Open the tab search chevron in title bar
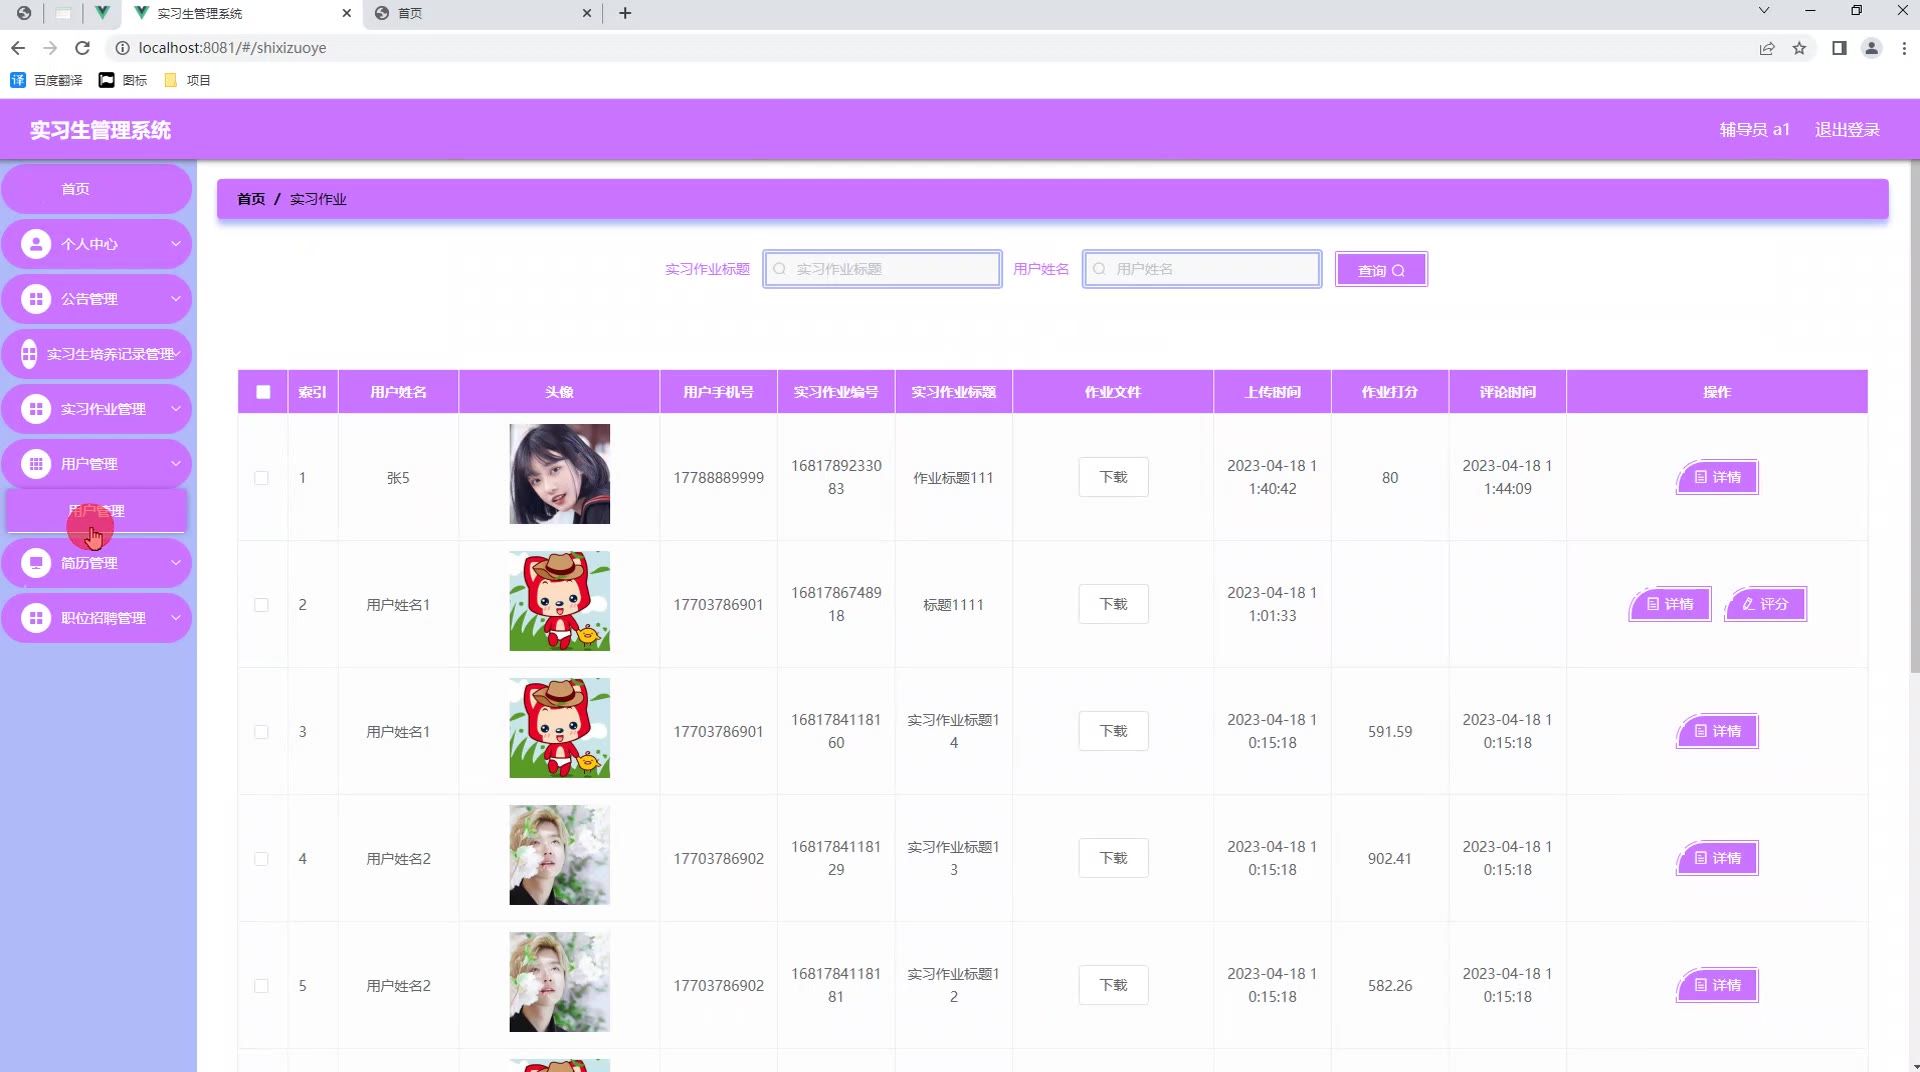This screenshot has height=1072, width=1920. click(1764, 11)
